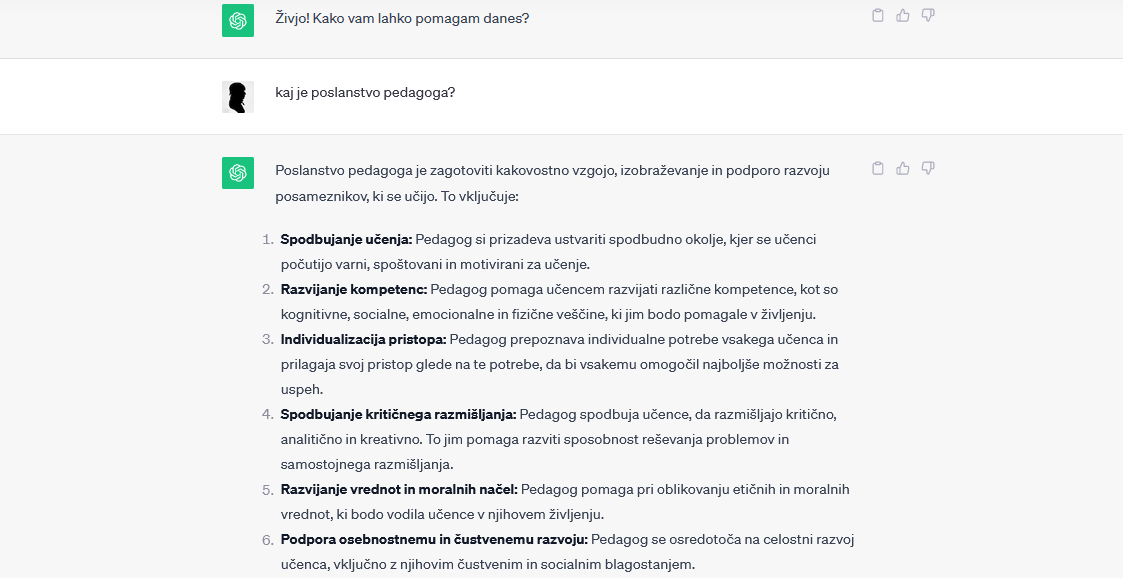Dislike the 'Poslanstvo pedagoga' answer with thumbs down

(927, 168)
